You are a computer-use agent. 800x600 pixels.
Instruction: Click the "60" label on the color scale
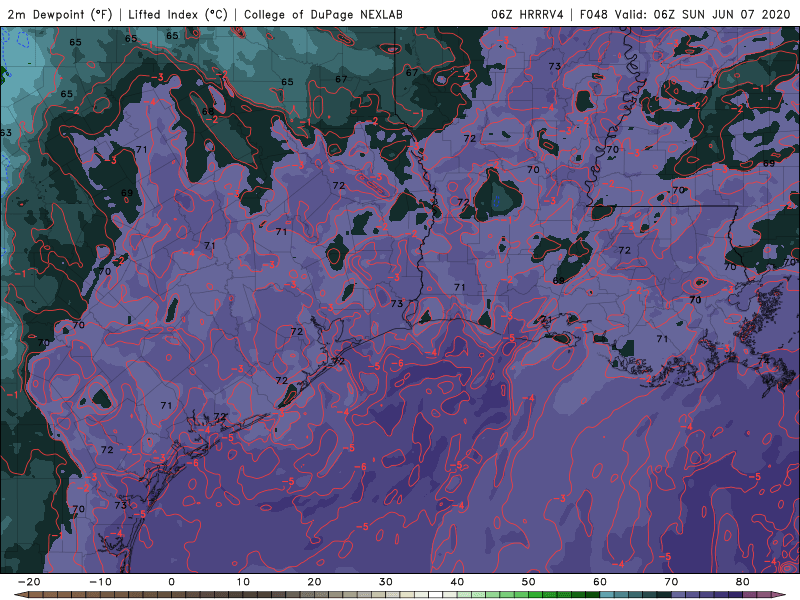point(600,582)
